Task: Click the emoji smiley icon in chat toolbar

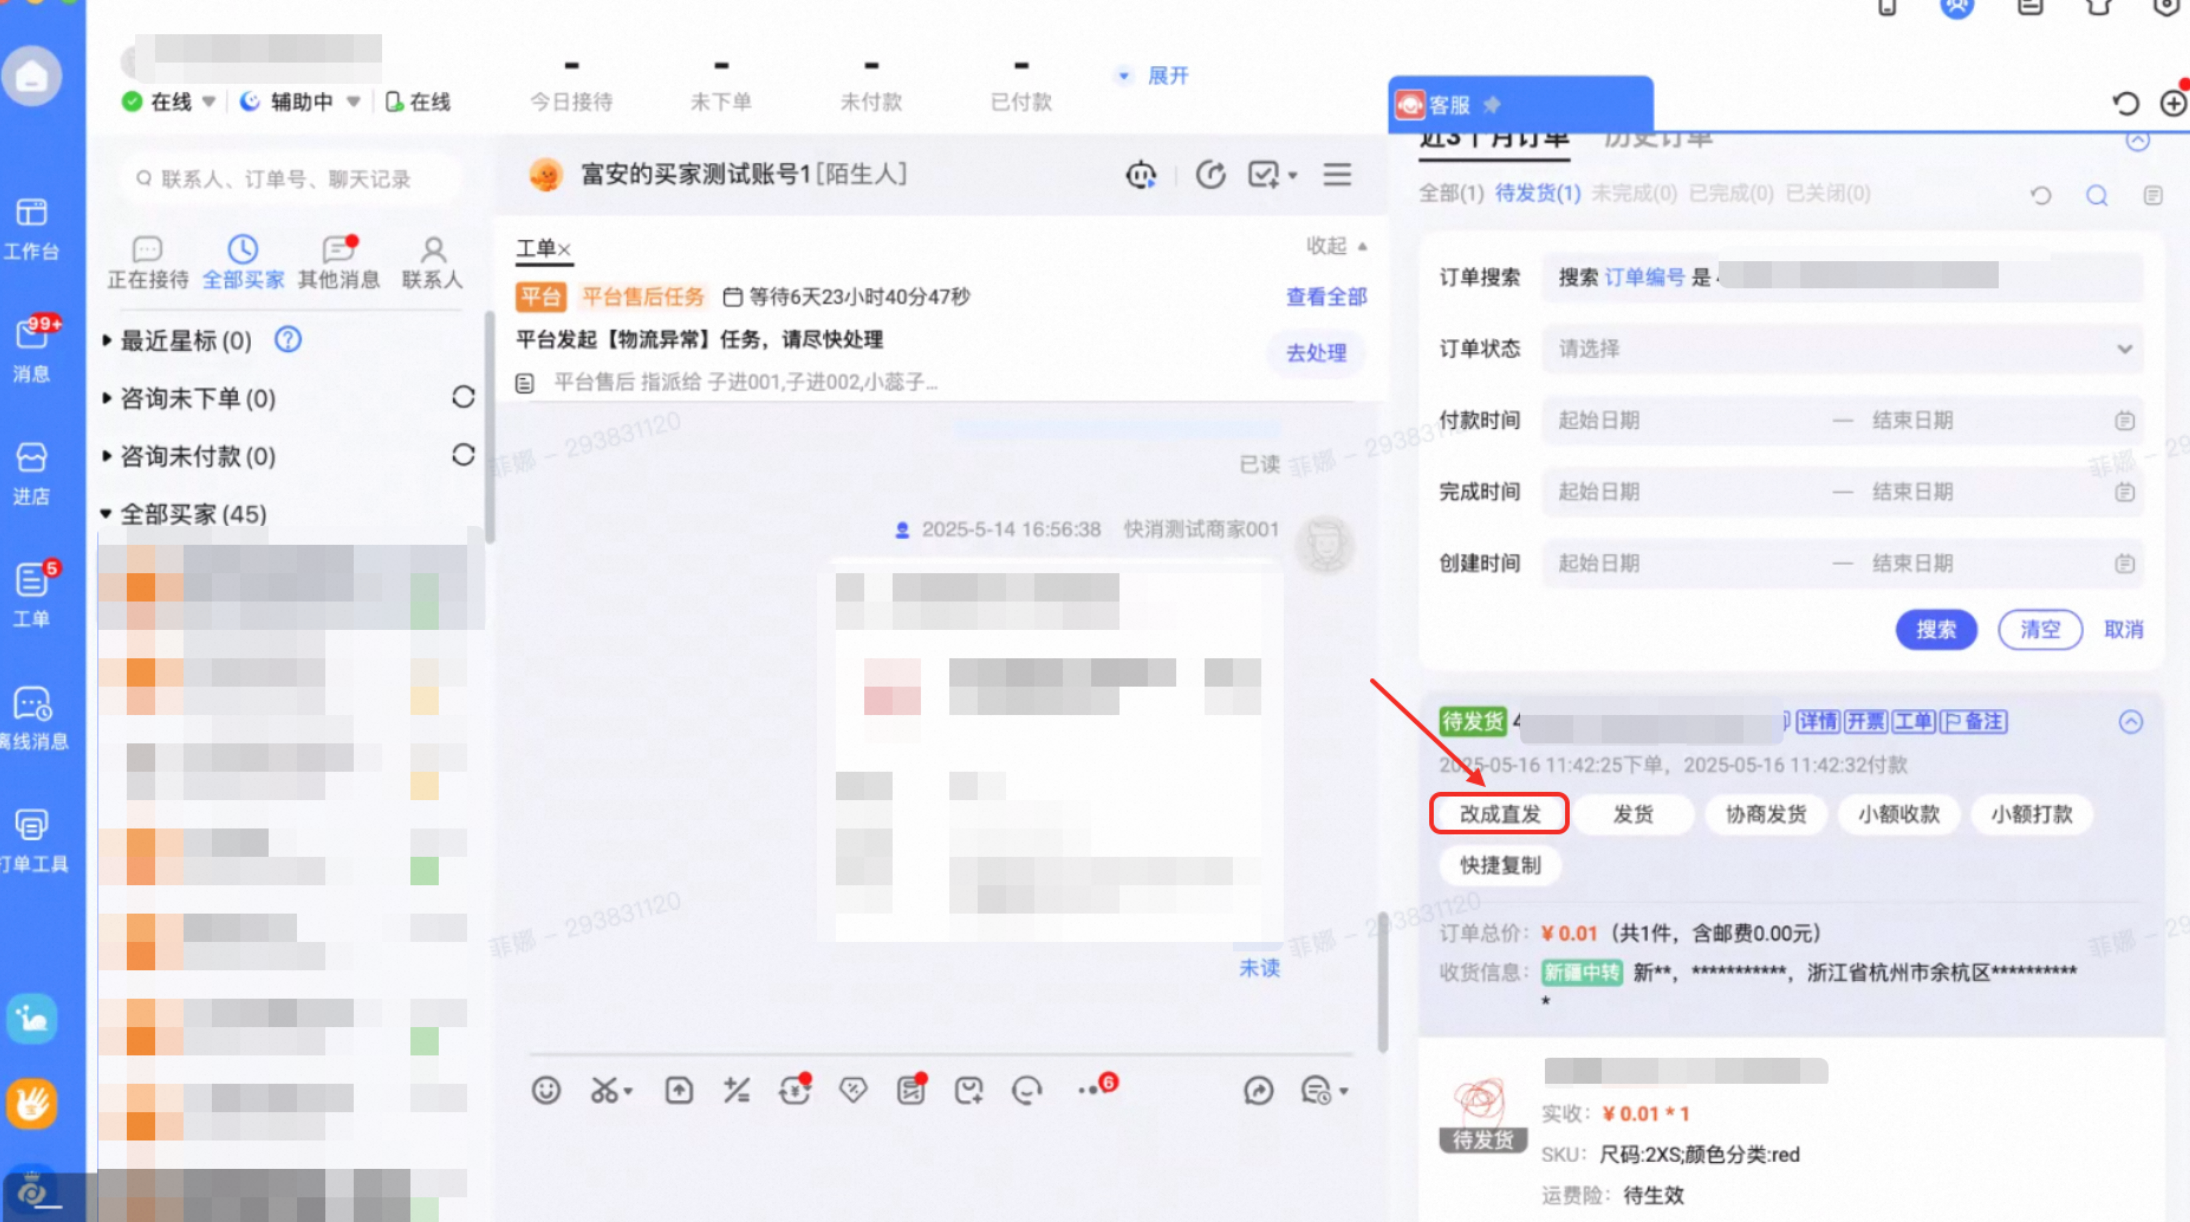Action: click(546, 1090)
